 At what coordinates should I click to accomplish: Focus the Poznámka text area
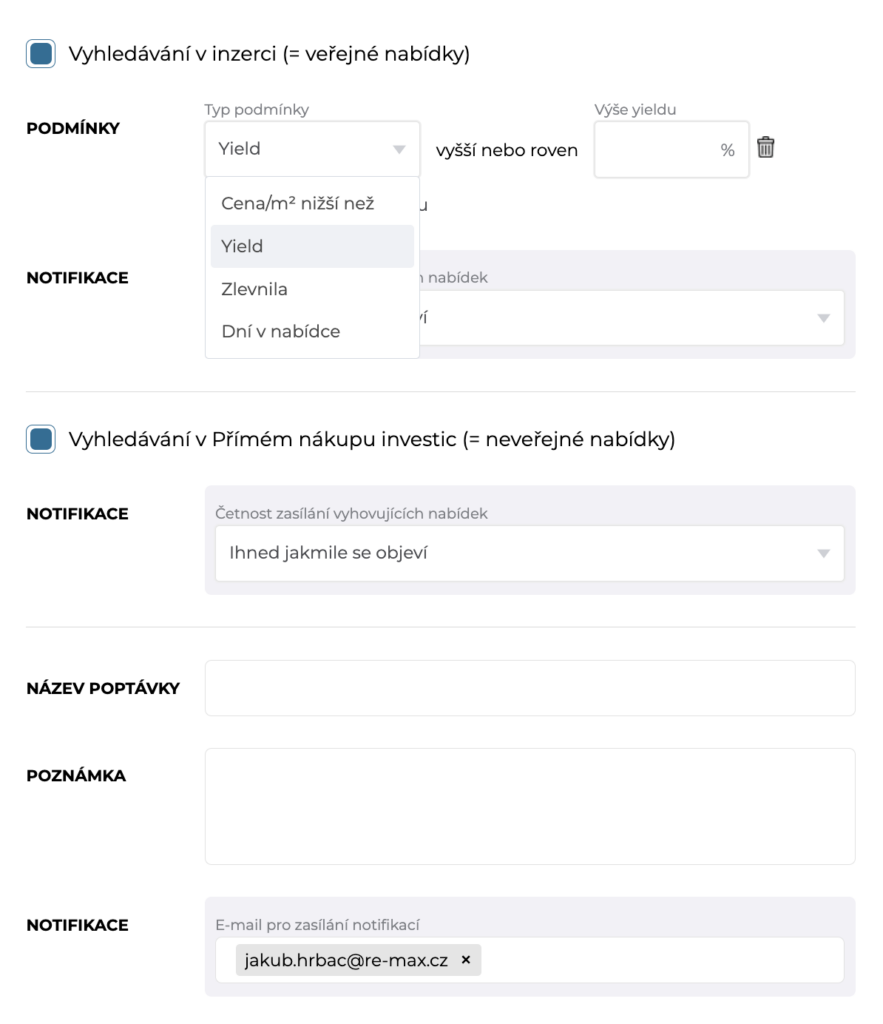(x=529, y=806)
